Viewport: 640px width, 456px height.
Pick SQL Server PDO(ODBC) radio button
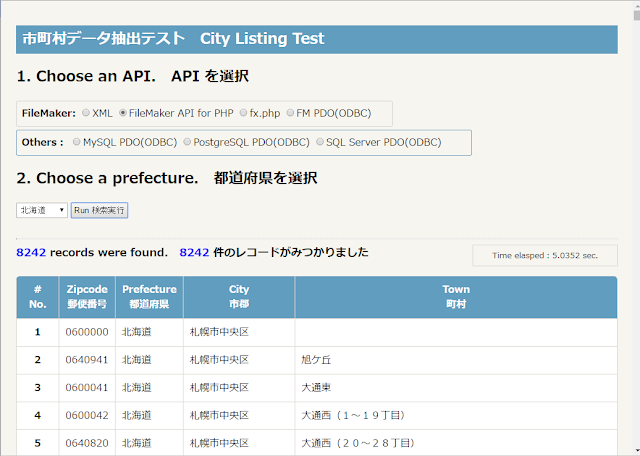pyautogui.click(x=320, y=142)
